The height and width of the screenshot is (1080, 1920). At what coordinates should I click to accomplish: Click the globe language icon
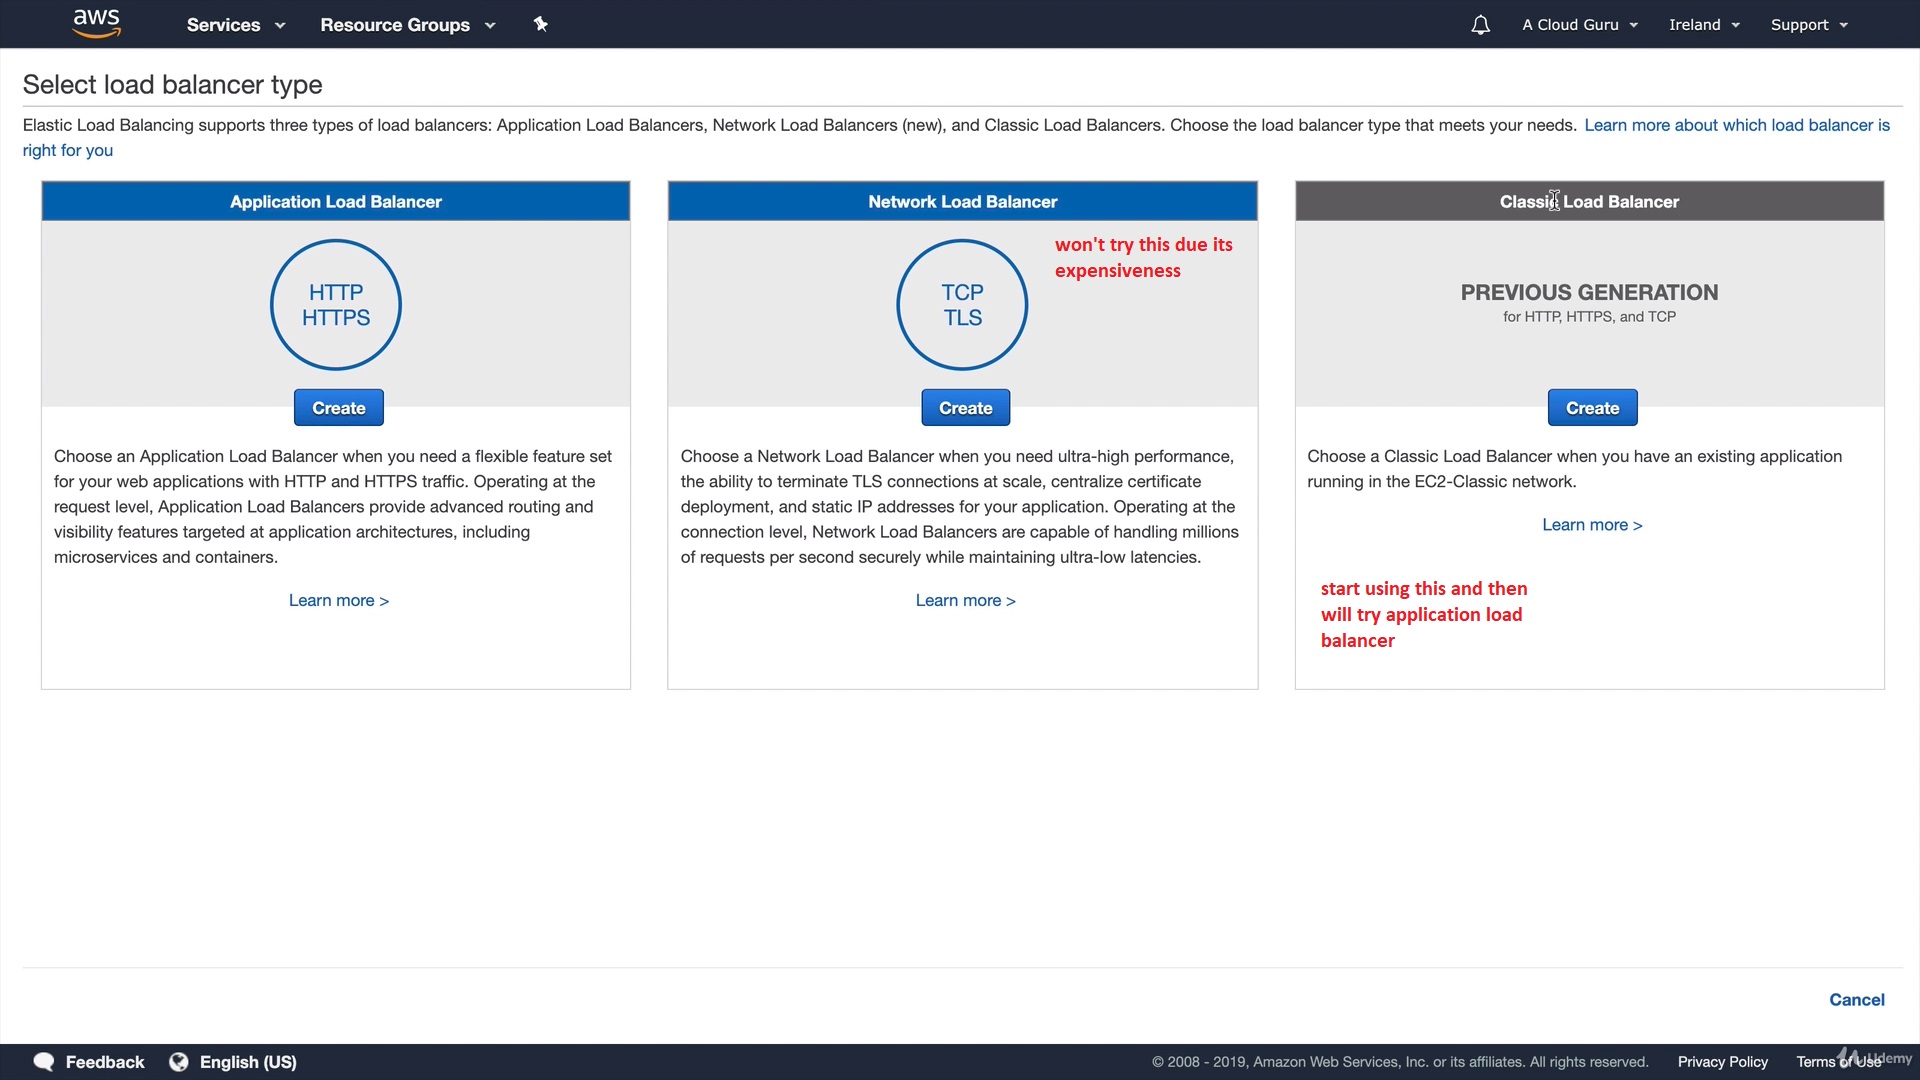(x=179, y=1062)
